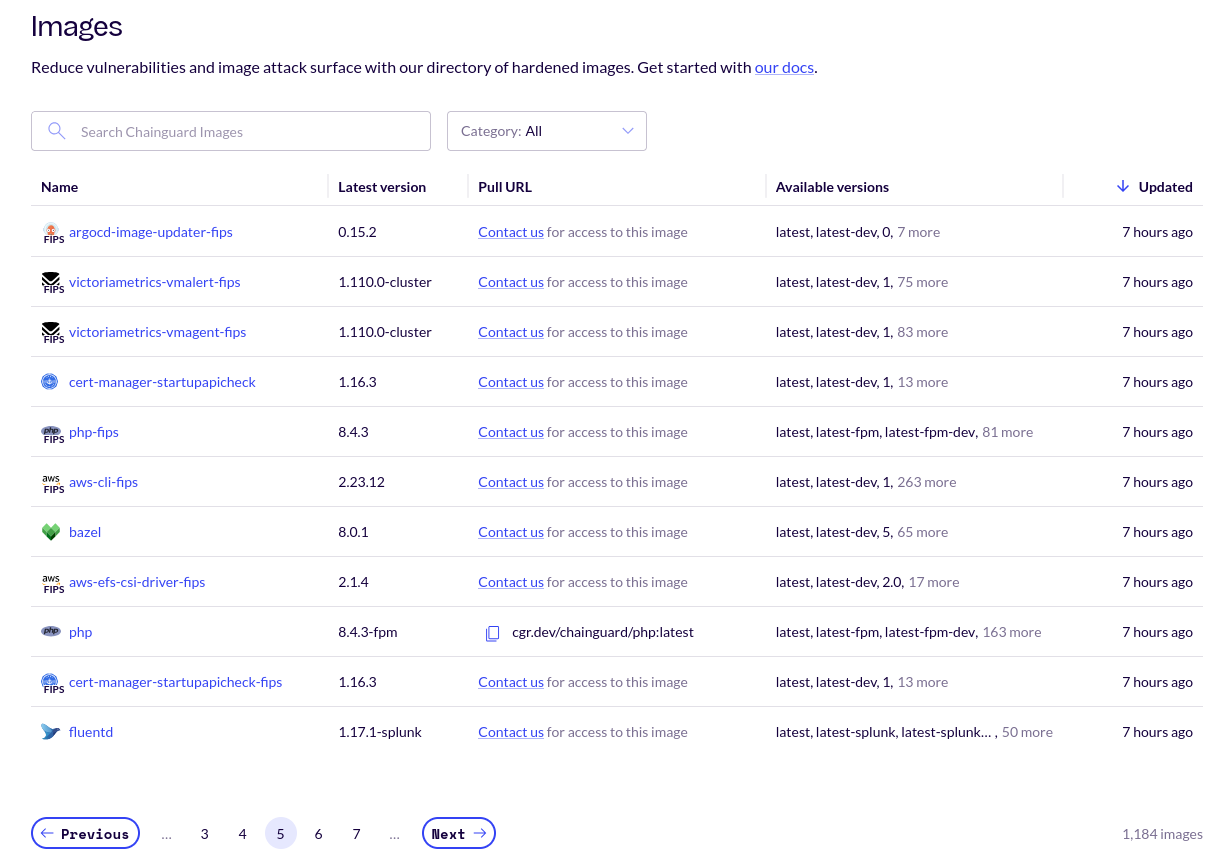Click the aws-cli-fips AWS logo icon
This screenshot has height=864, width=1226.
pyautogui.click(x=51, y=481)
